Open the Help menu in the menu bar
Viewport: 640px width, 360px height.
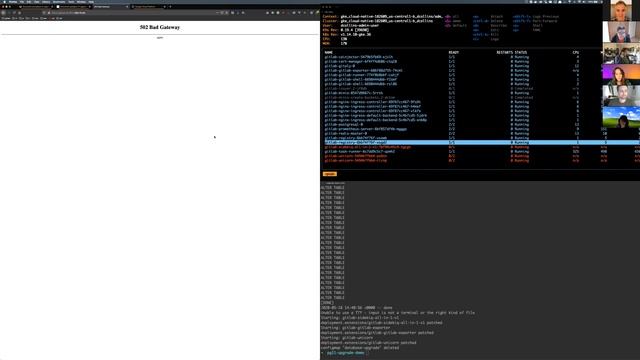click(x=91, y=2)
